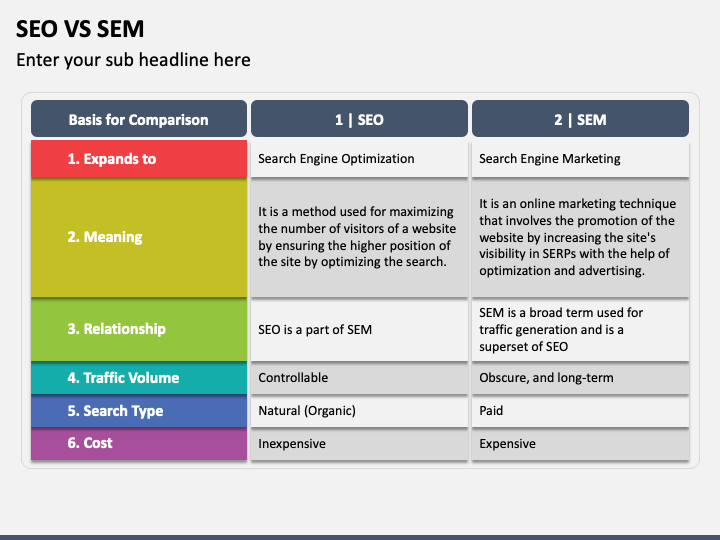Viewport: 720px width, 540px height.
Task: Select the 'Basis for Comparison' header cell
Action: point(139,118)
